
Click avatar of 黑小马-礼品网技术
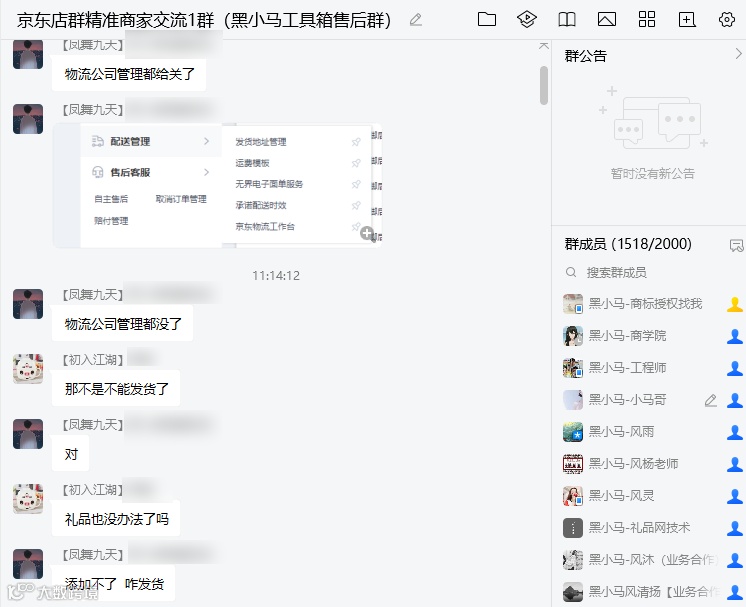pyautogui.click(x=573, y=528)
